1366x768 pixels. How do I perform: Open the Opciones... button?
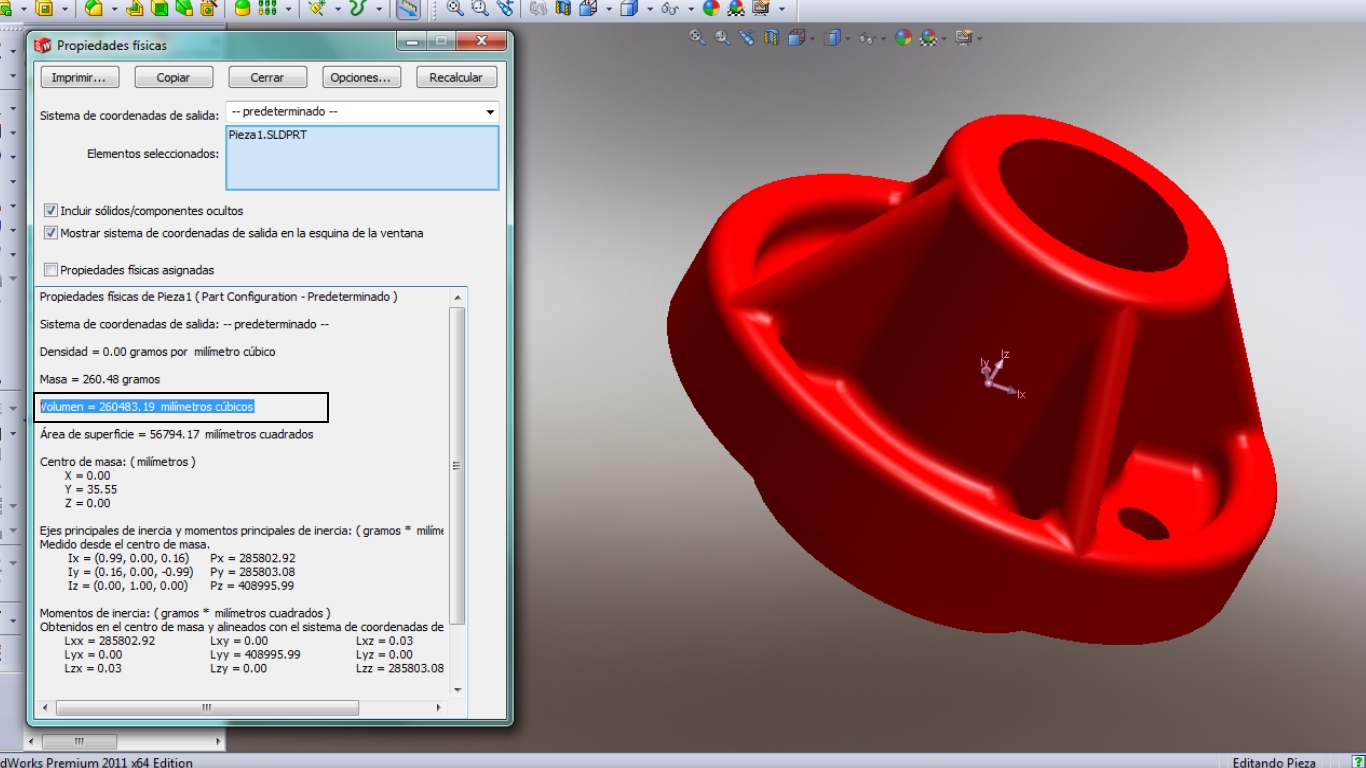coord(361,77)
